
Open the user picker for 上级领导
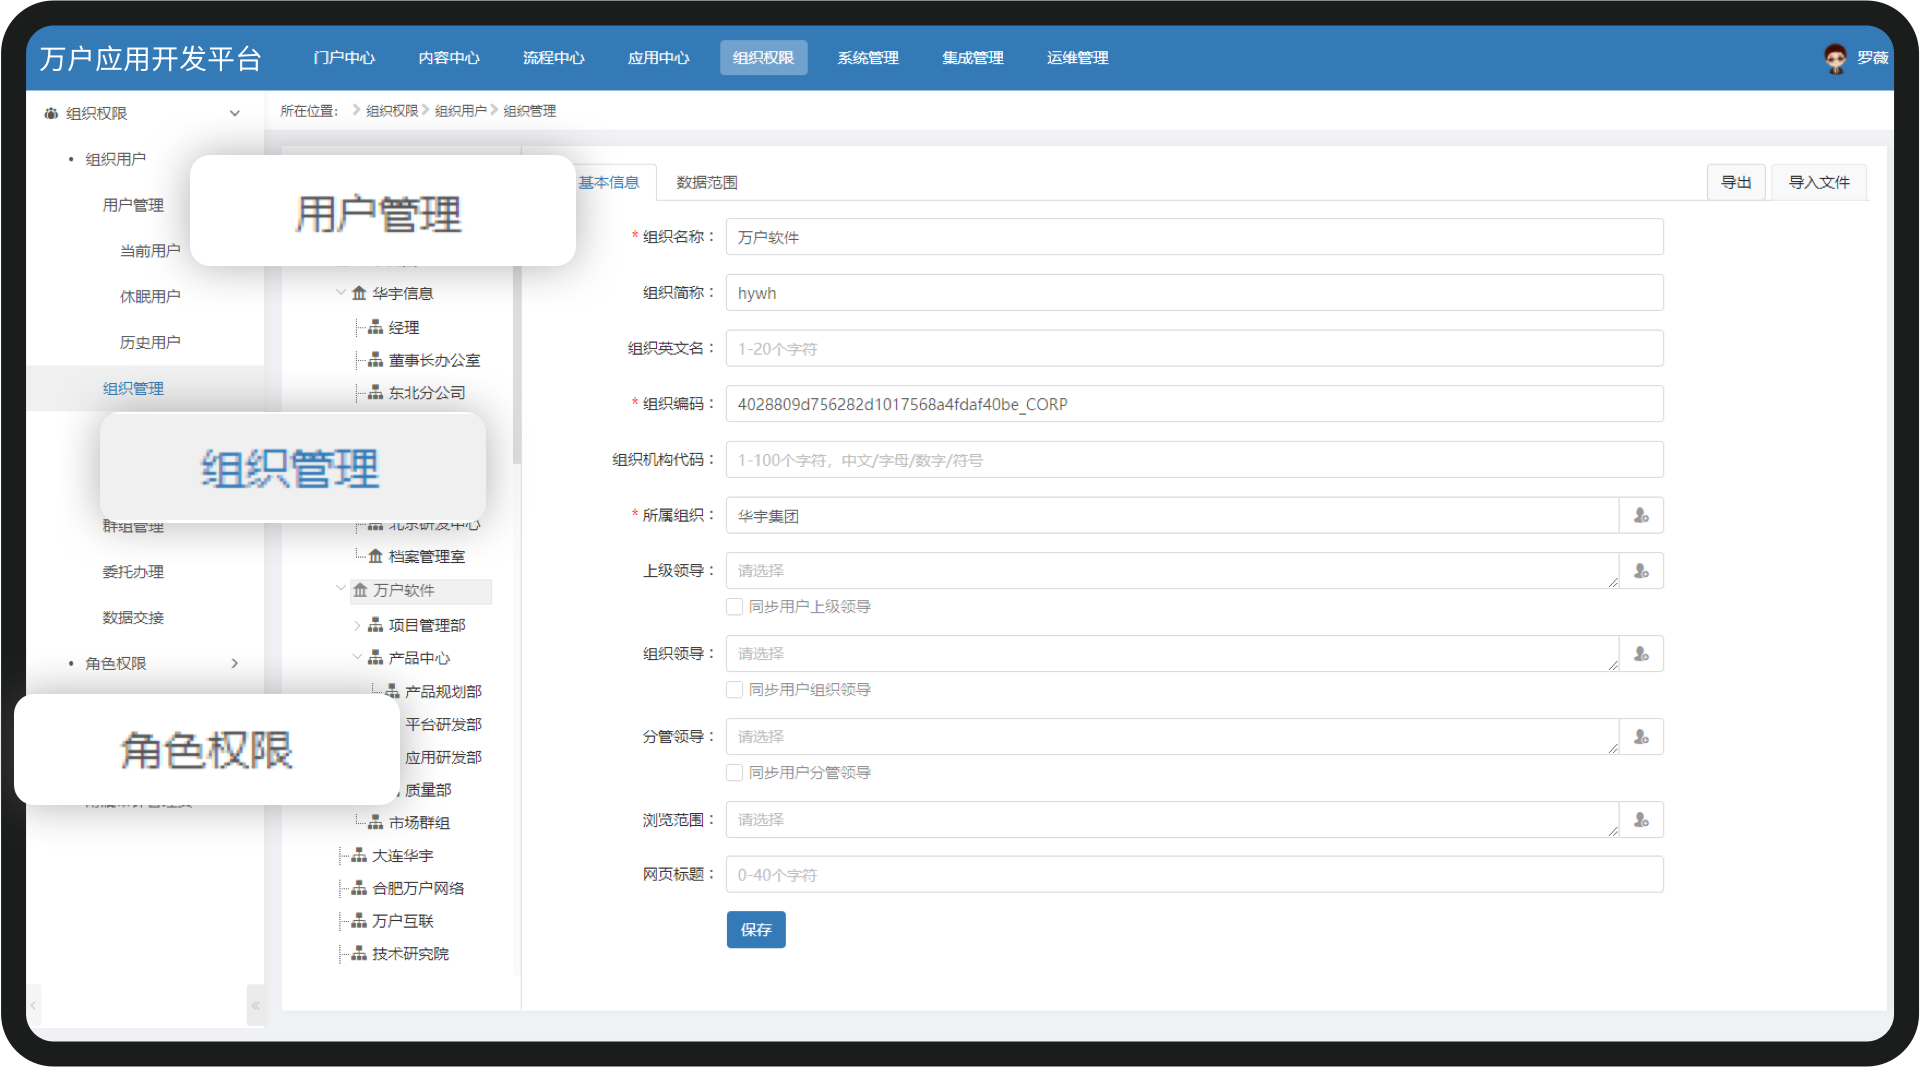pos(1641,571)
